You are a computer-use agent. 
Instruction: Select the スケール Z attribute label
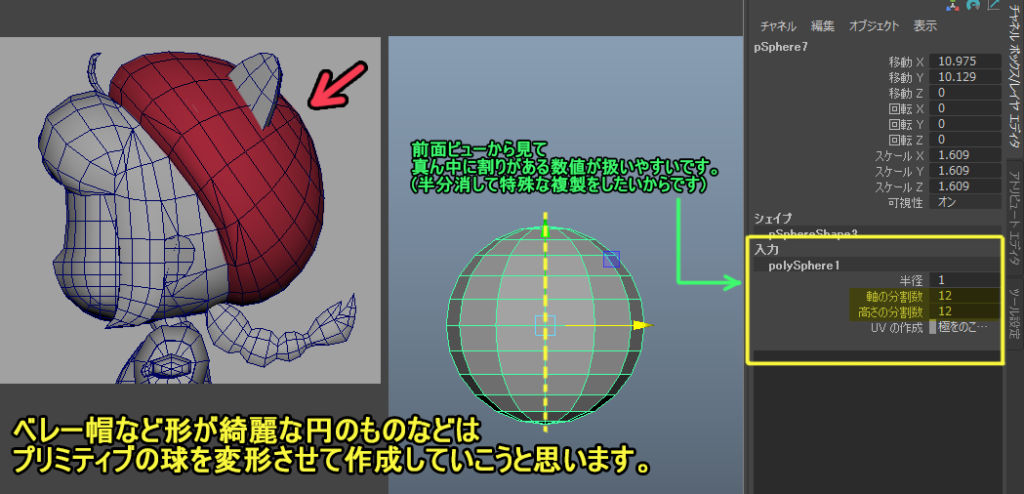899,187
